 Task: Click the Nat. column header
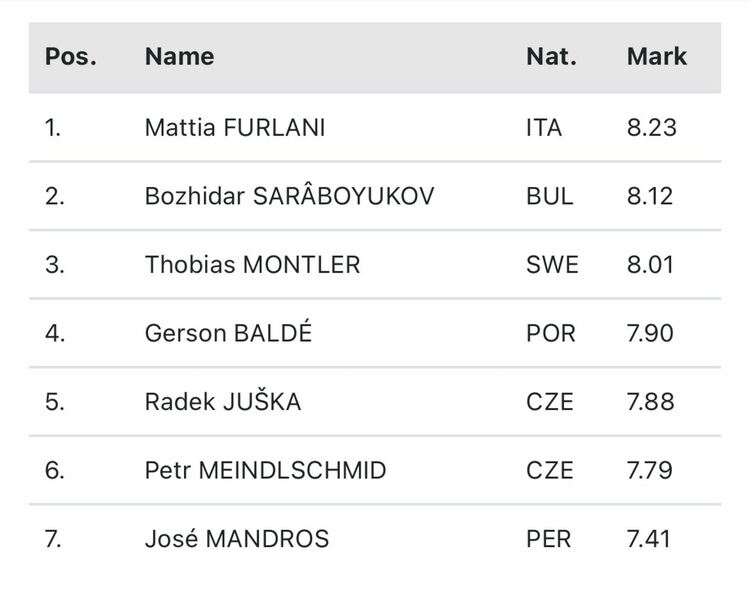[x=551, y=56]
